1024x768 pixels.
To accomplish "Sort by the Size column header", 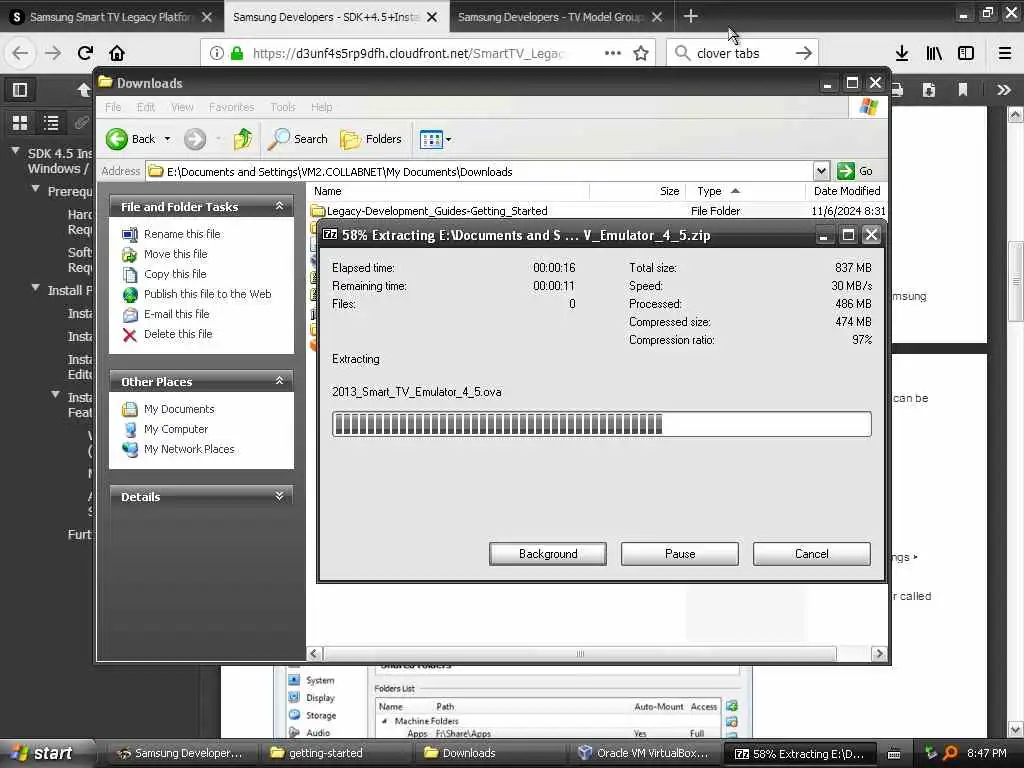I will coord(638,191).
